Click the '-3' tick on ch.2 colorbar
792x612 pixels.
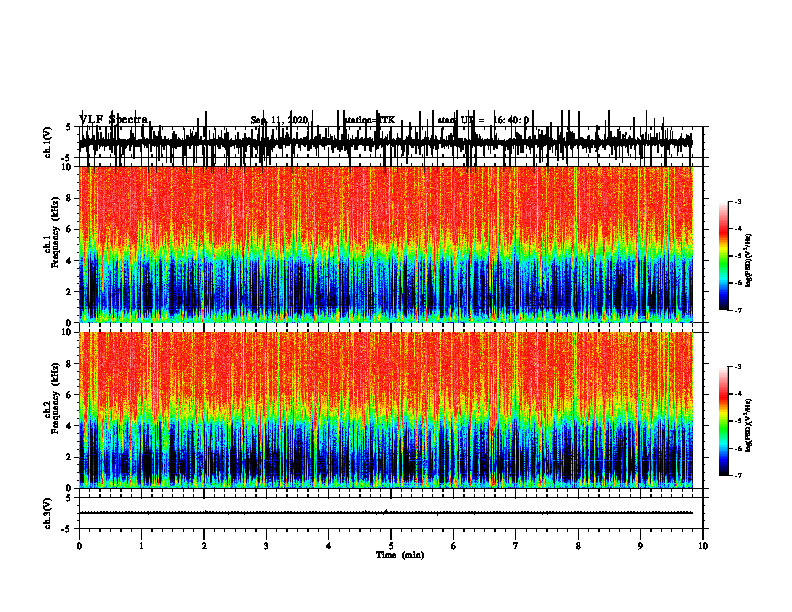click(737, 367)
